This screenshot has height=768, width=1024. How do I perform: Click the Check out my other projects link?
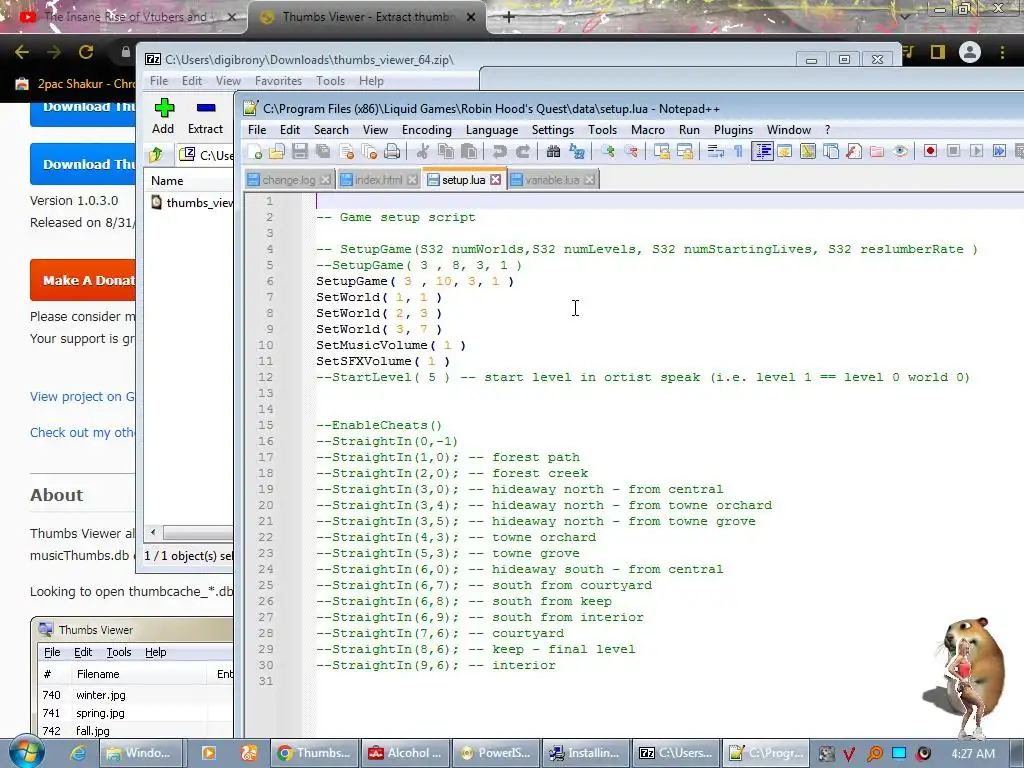coord(82,432)
